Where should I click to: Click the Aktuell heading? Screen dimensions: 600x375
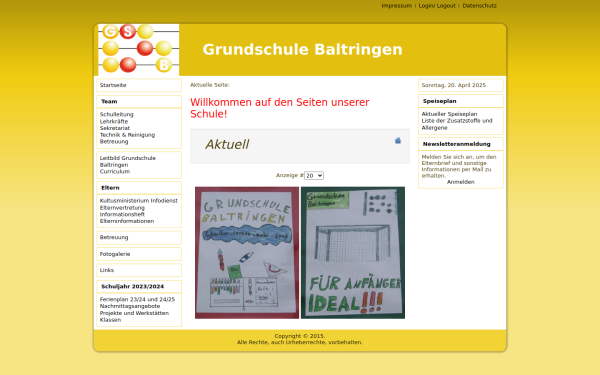[227, 144]
